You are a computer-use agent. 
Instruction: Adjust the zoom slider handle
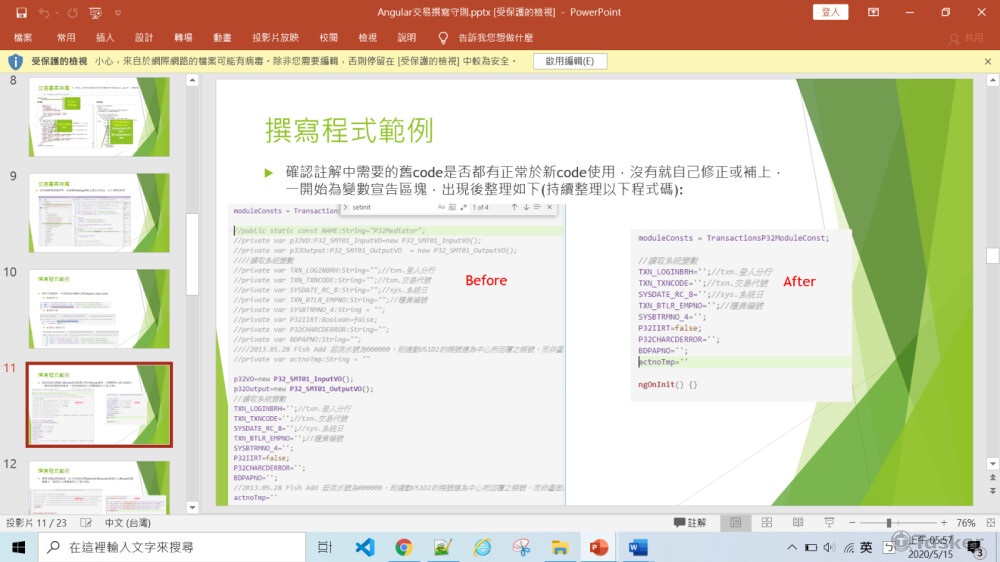889,523
